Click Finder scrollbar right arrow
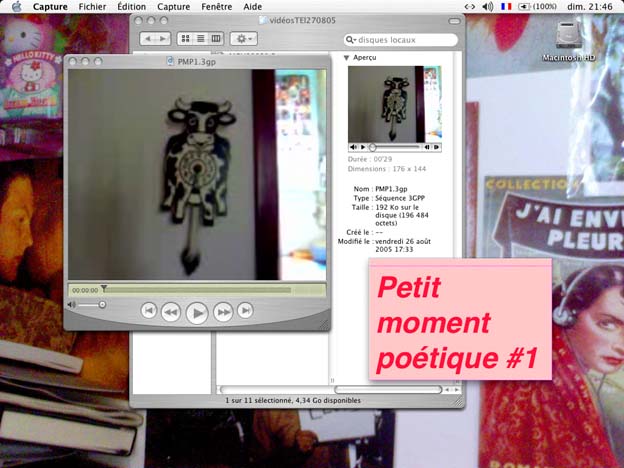This screenshot has width=624, height=468. coord(457,390)
